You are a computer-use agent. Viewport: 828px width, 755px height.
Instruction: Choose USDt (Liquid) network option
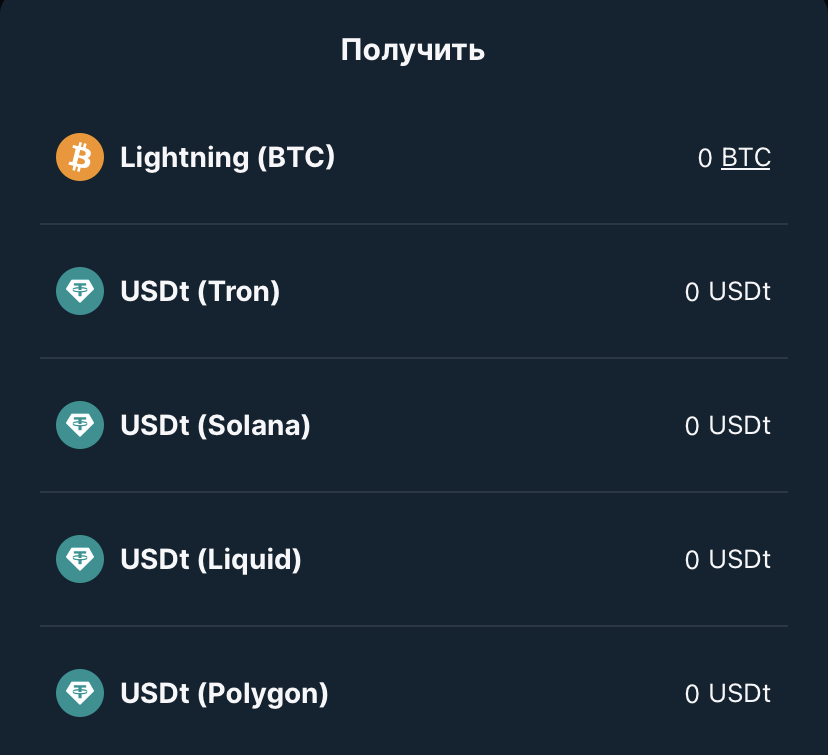(414, 560)
